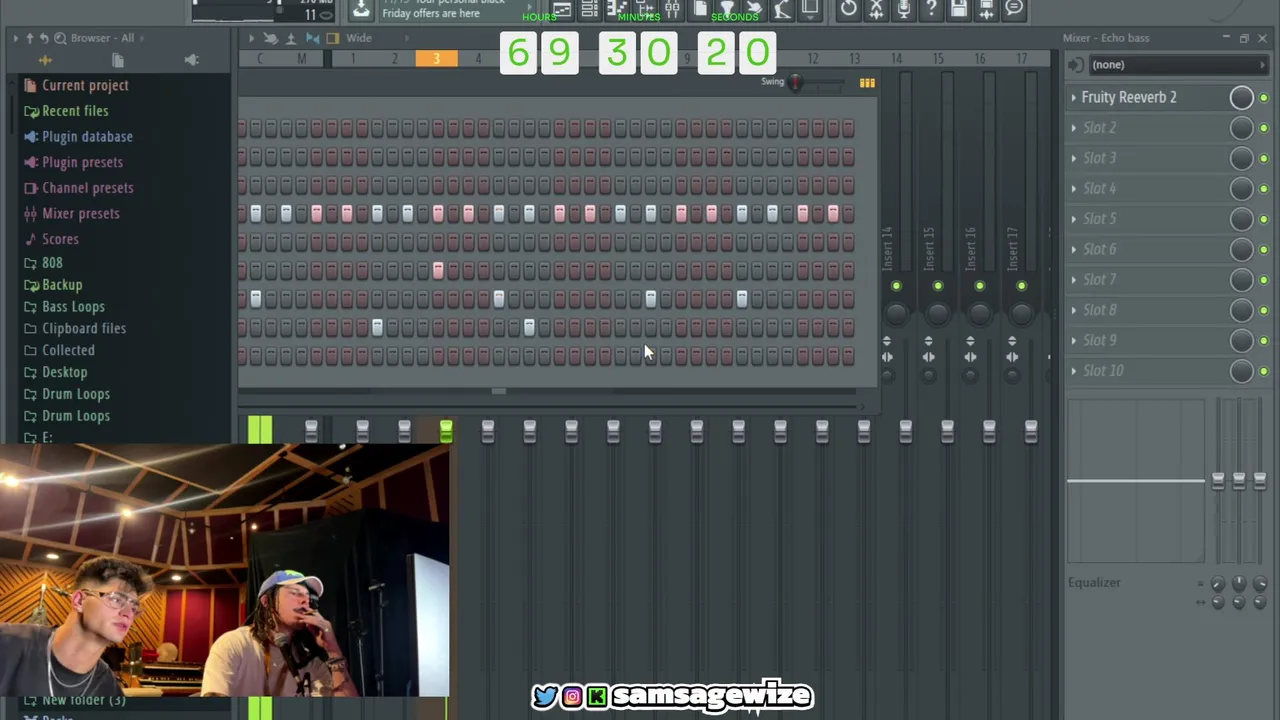Image resolution: width=1280 pixels, height=720 pixels.
Task: Click the save floppy disk toolbar icon
Action: [x=959, y=9]
